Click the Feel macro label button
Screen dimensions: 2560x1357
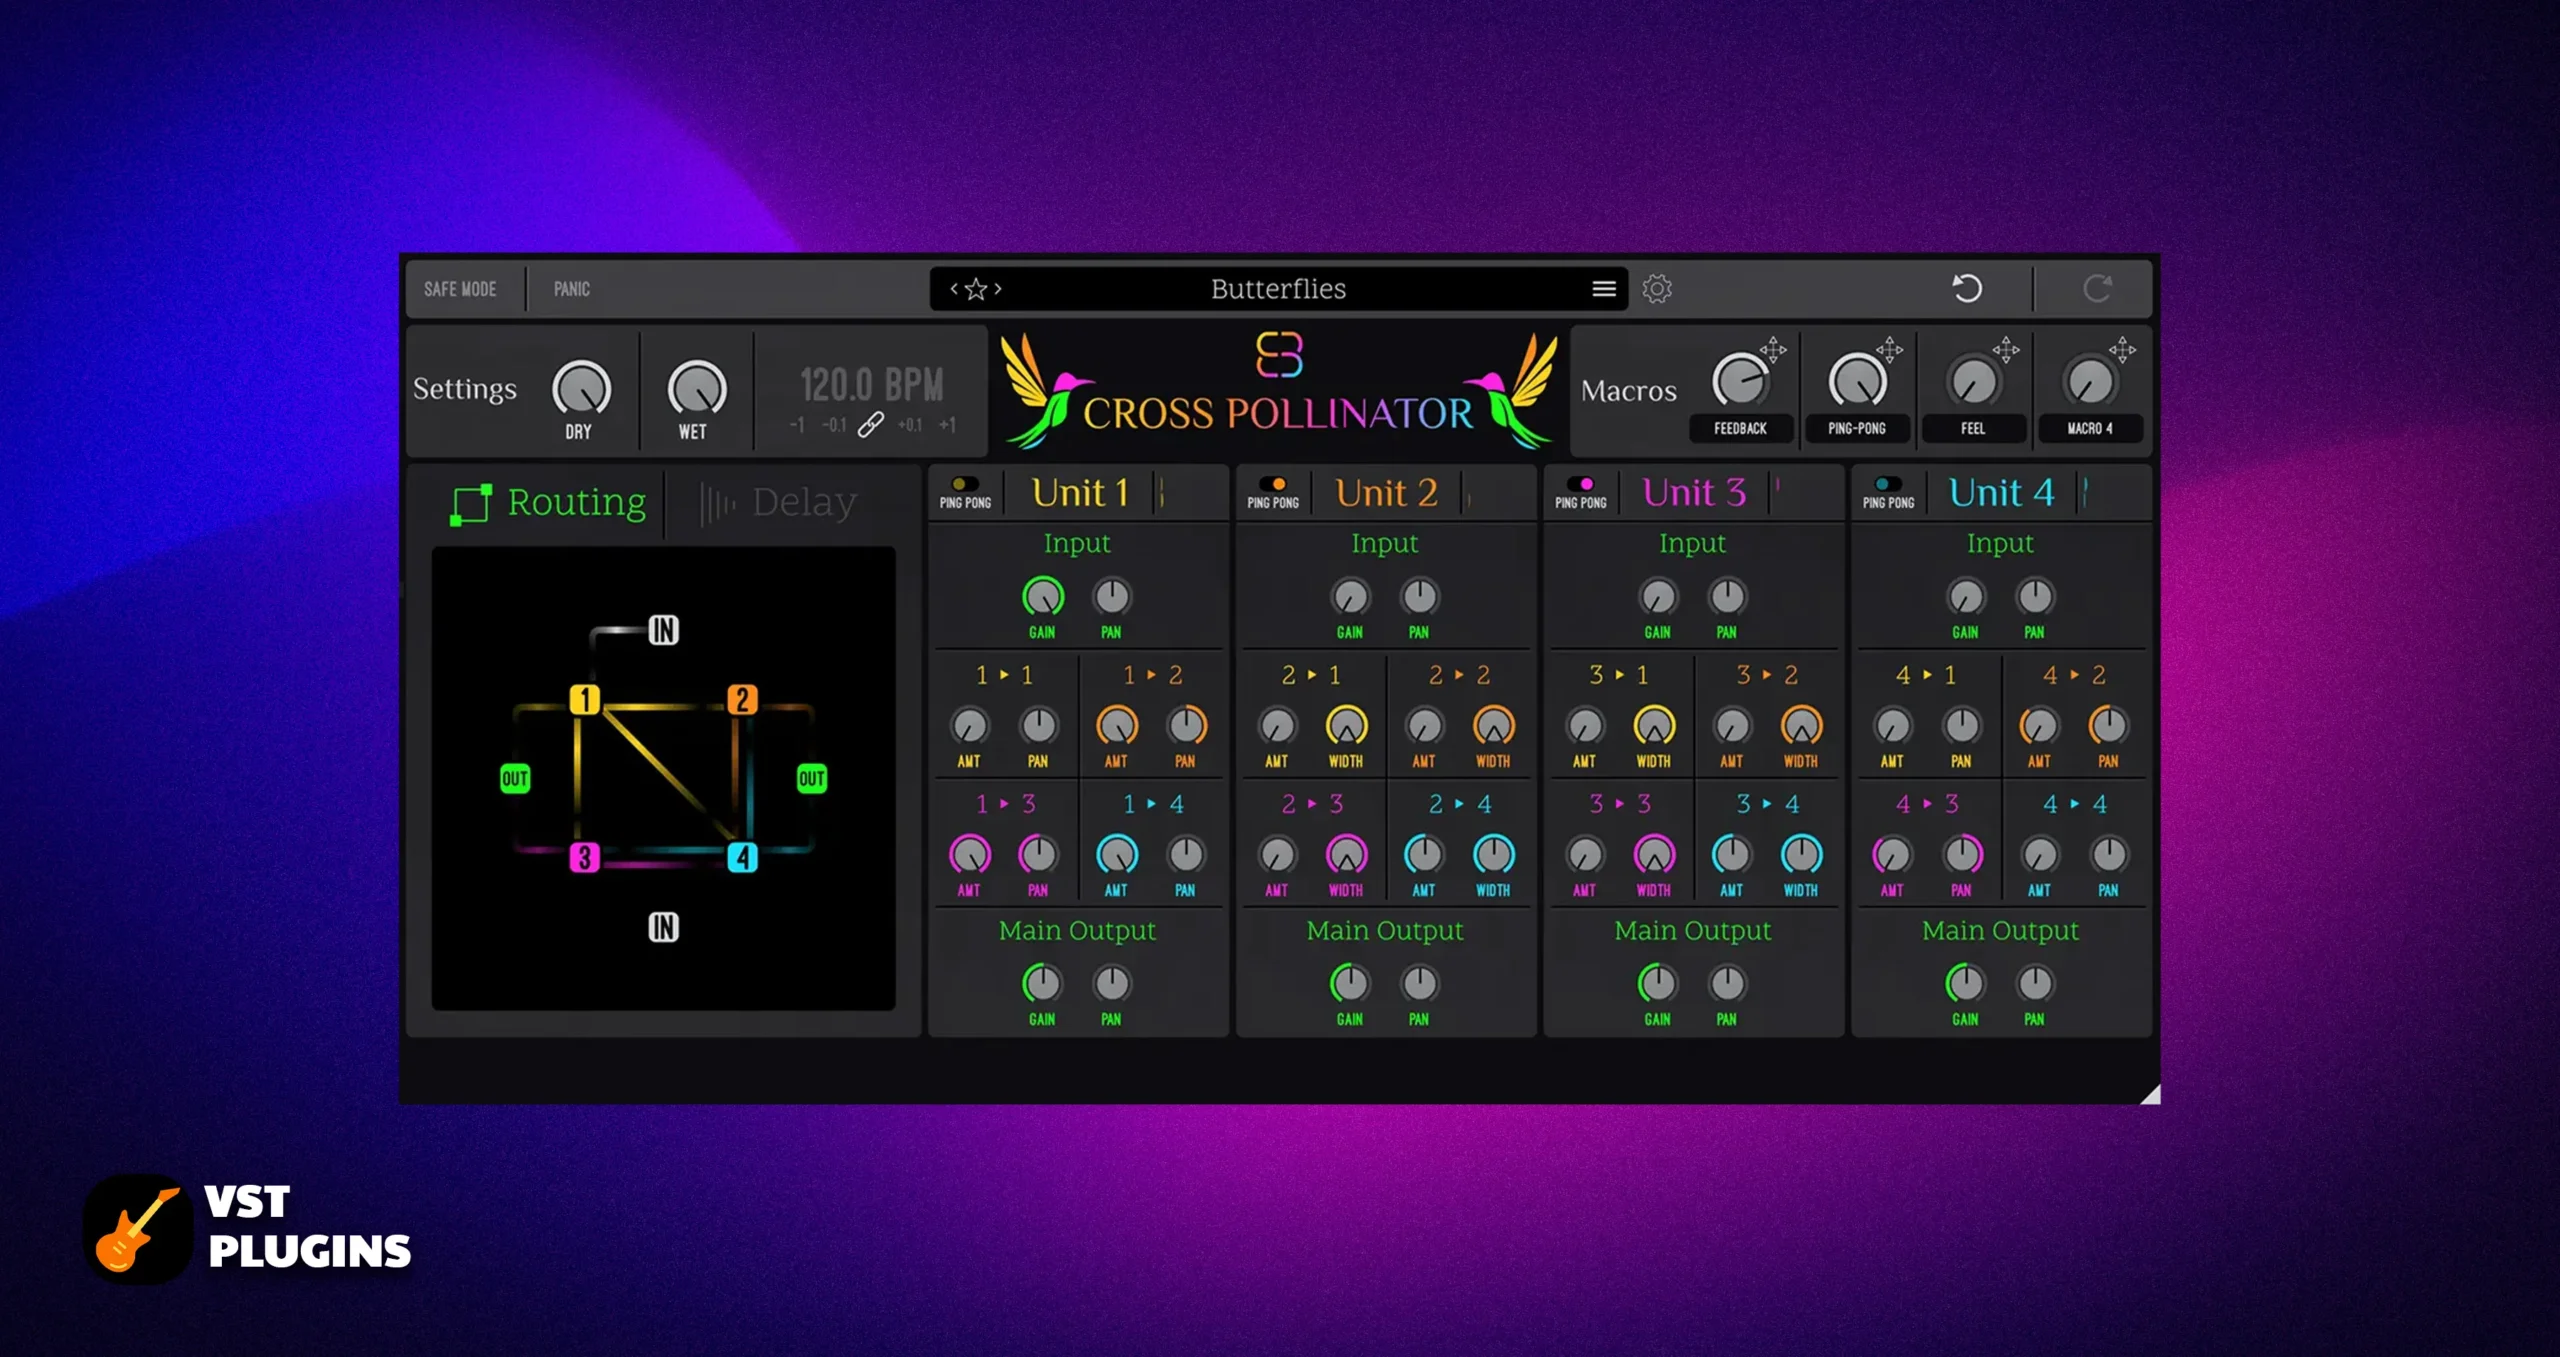coord(1973,428)
